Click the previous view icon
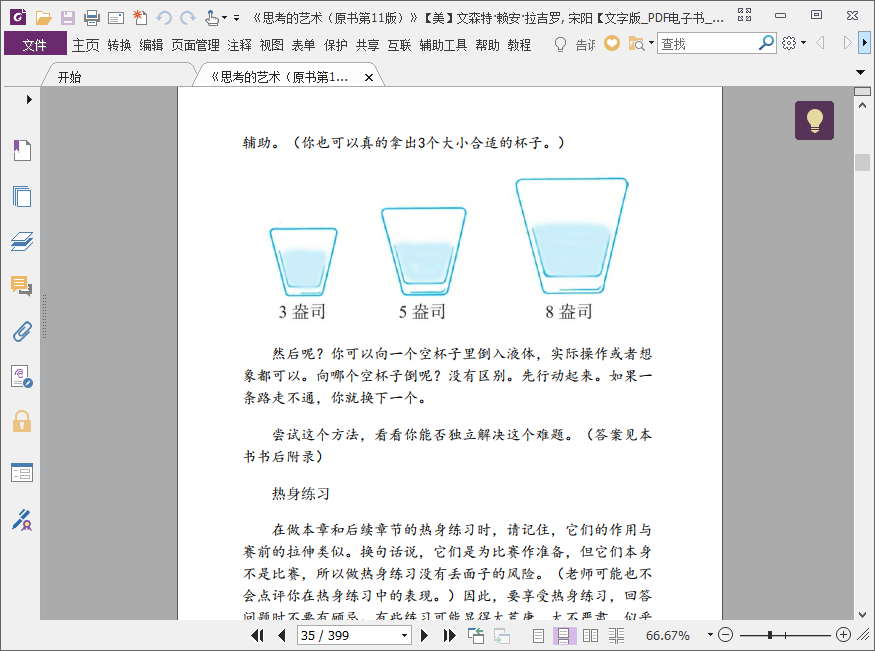875x651 pixels. tap(475, 635)
